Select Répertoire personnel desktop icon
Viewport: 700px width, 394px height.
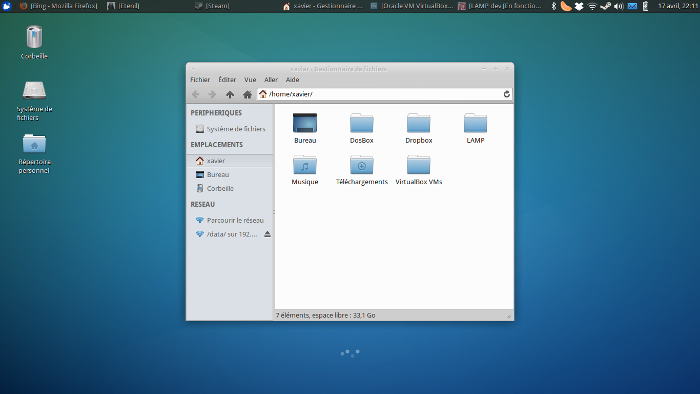(34, 153)
